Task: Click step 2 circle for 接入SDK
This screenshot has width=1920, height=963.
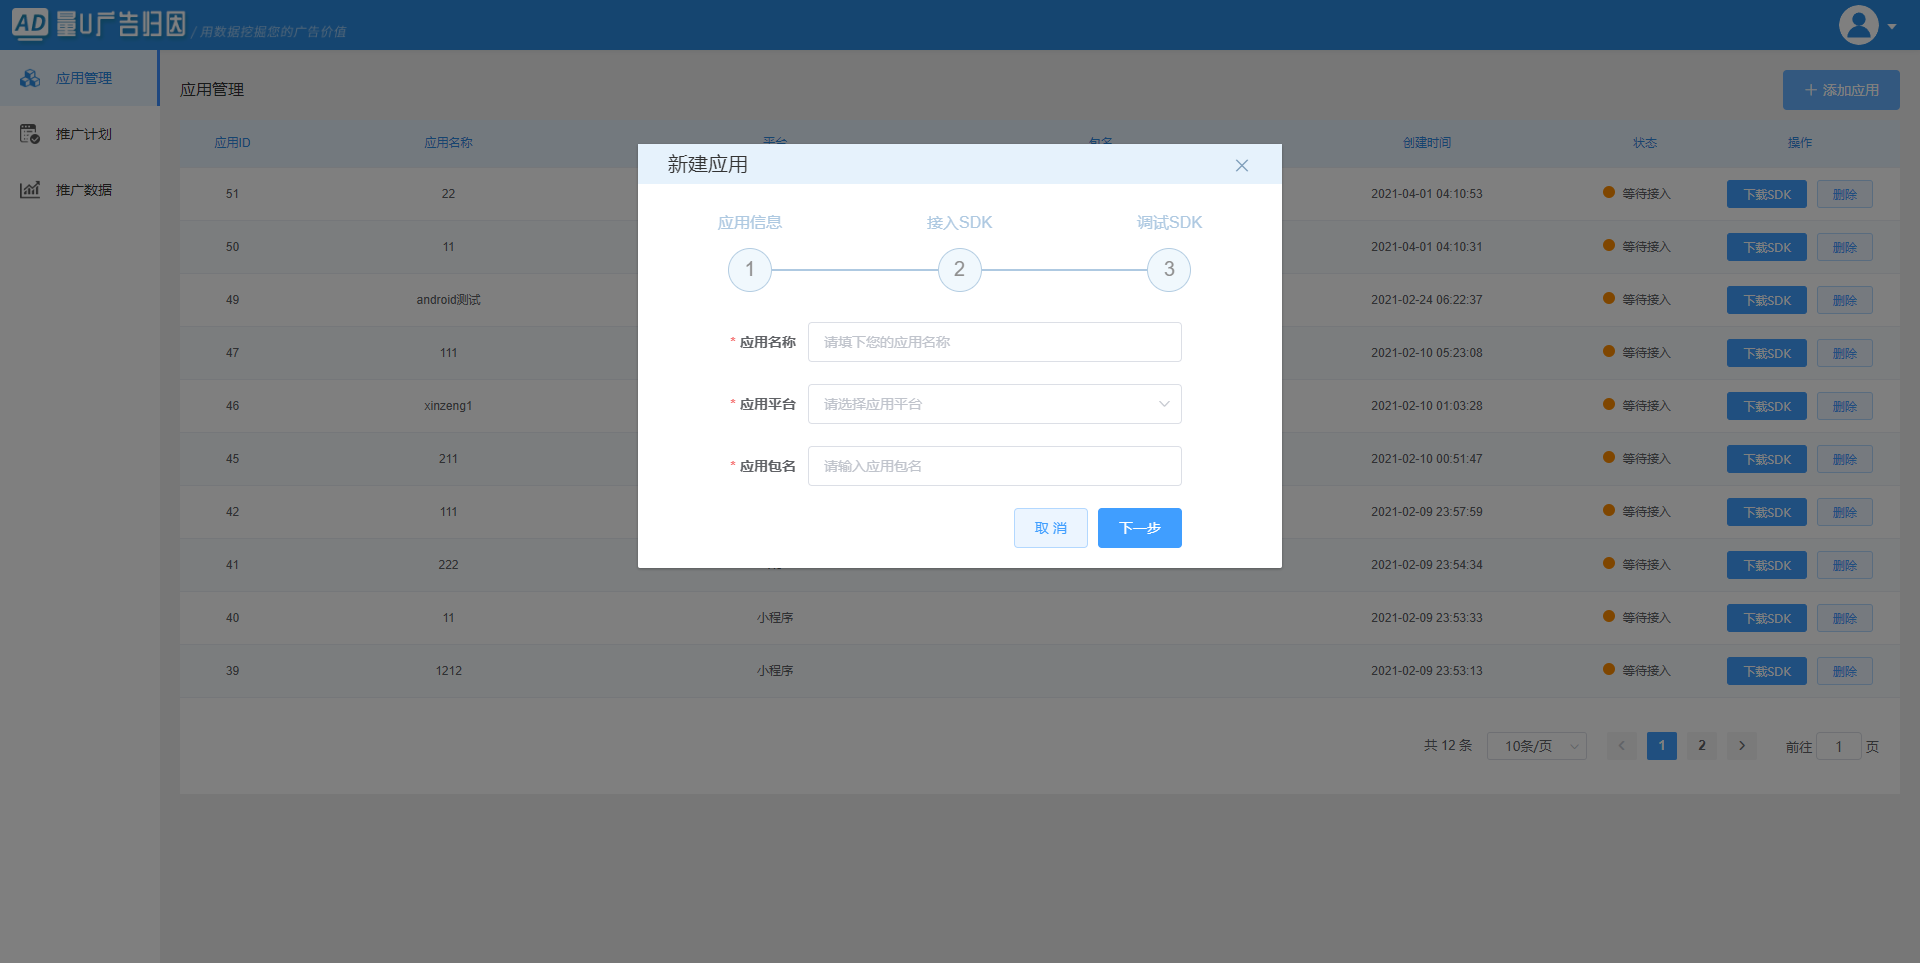Action: point(959,270)
